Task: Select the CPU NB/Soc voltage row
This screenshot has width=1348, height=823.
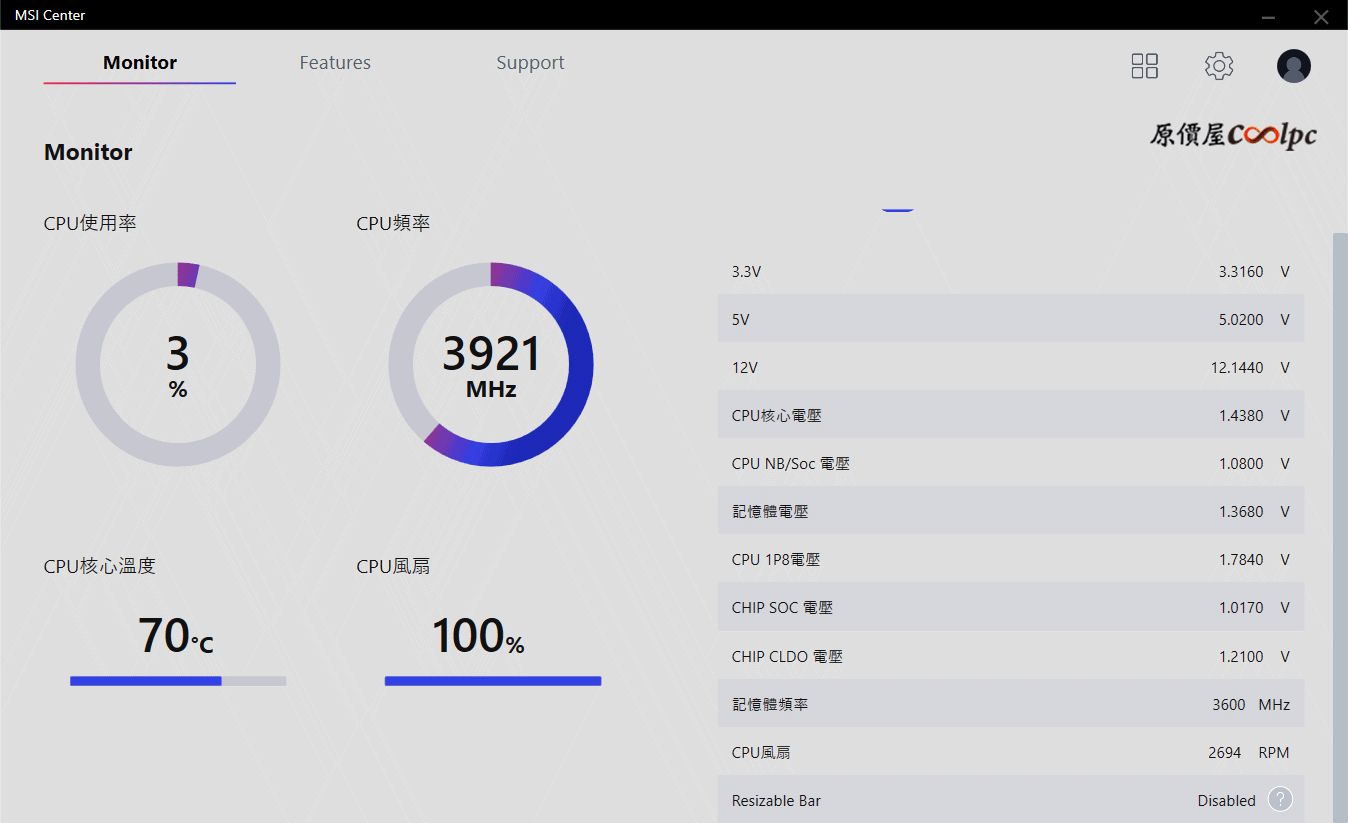Action: point(1010,464)
